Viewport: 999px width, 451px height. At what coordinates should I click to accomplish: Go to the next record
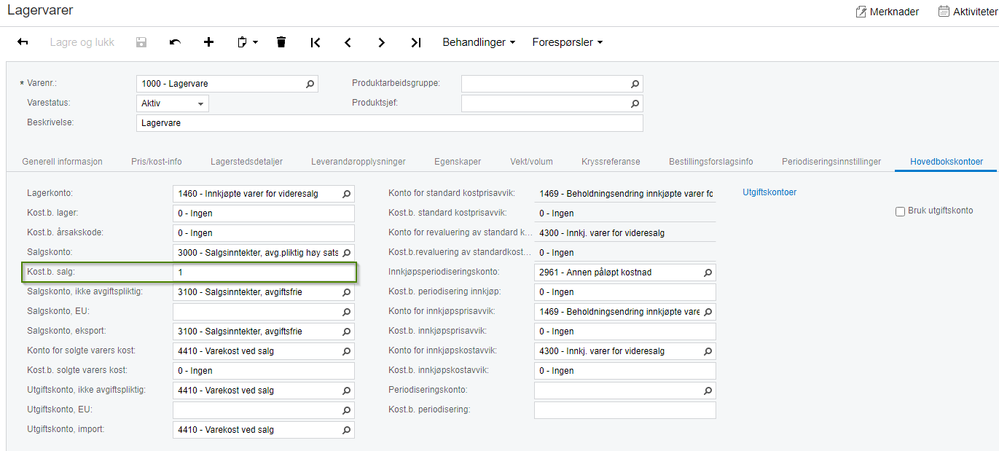pyautogui.click(x=382, y=43)
